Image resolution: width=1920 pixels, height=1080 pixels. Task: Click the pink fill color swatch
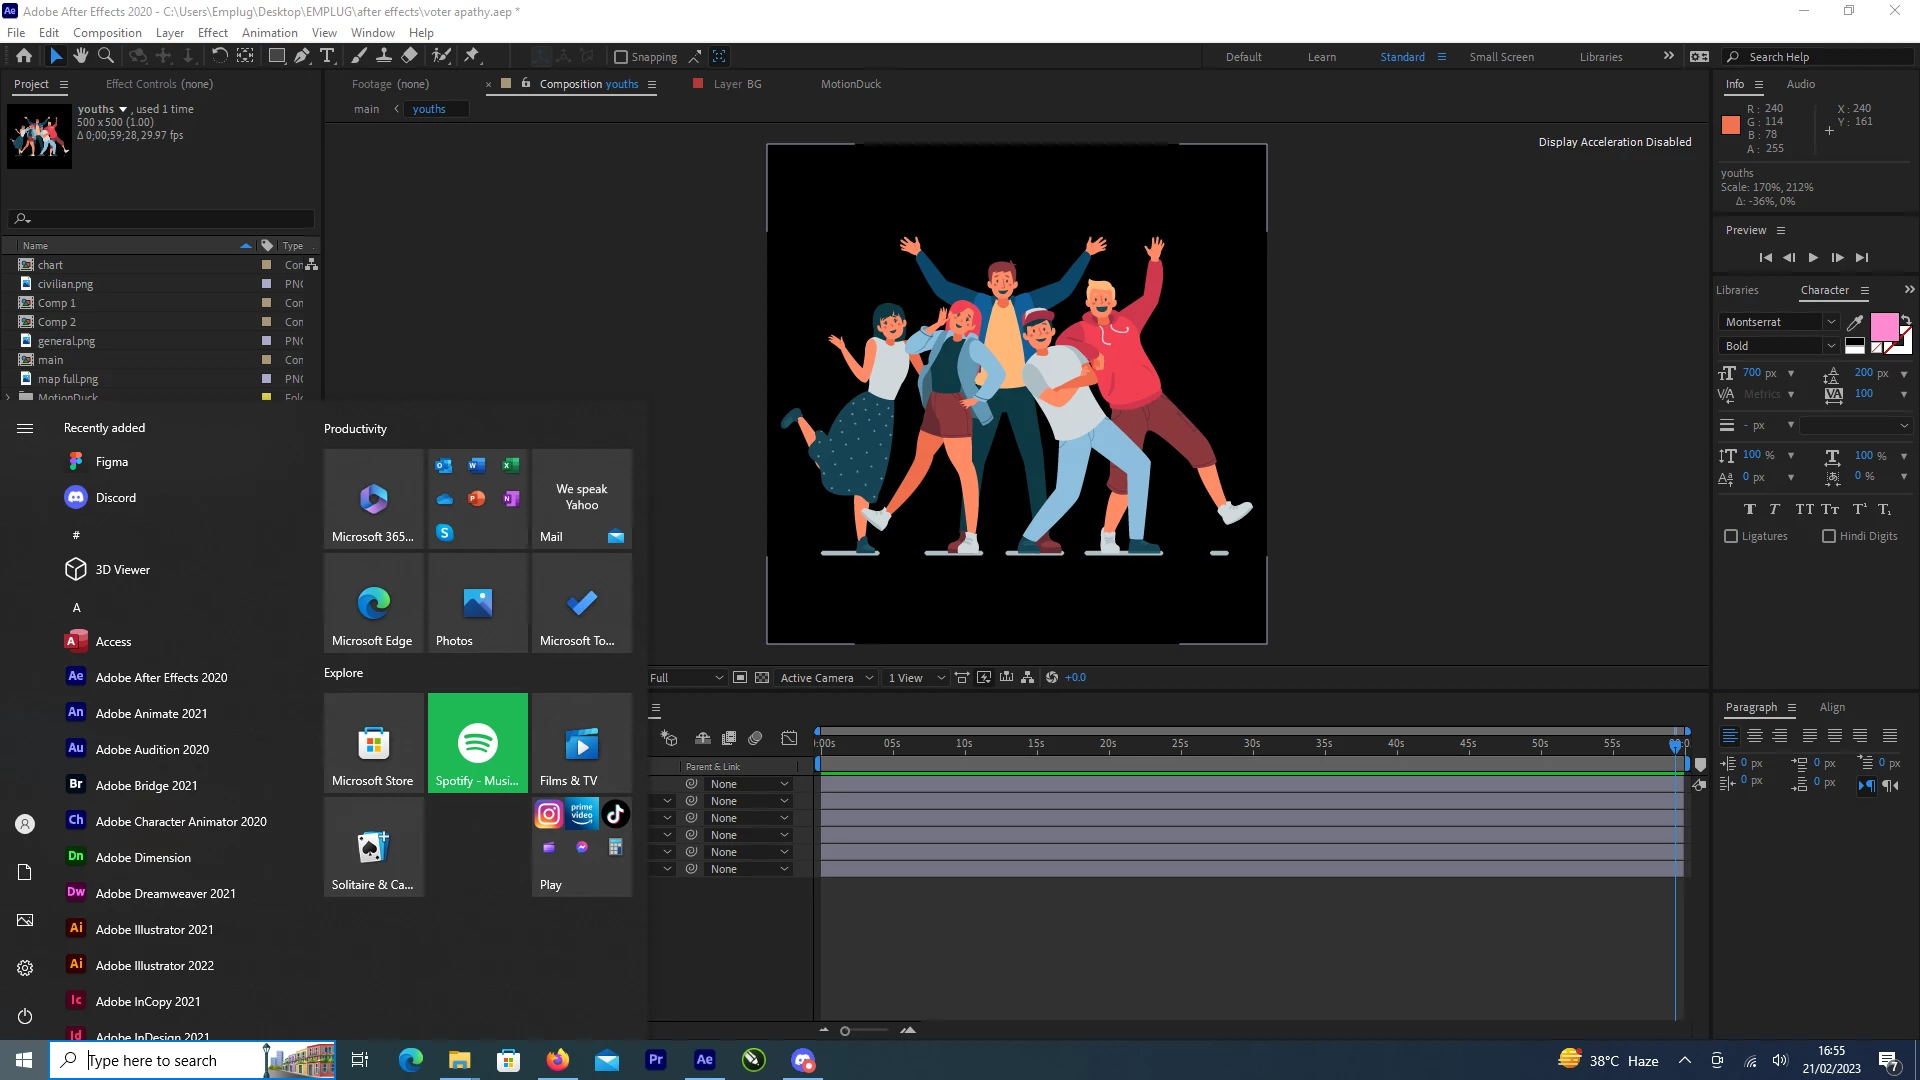pyautogui.click(x=1883, y=327)
